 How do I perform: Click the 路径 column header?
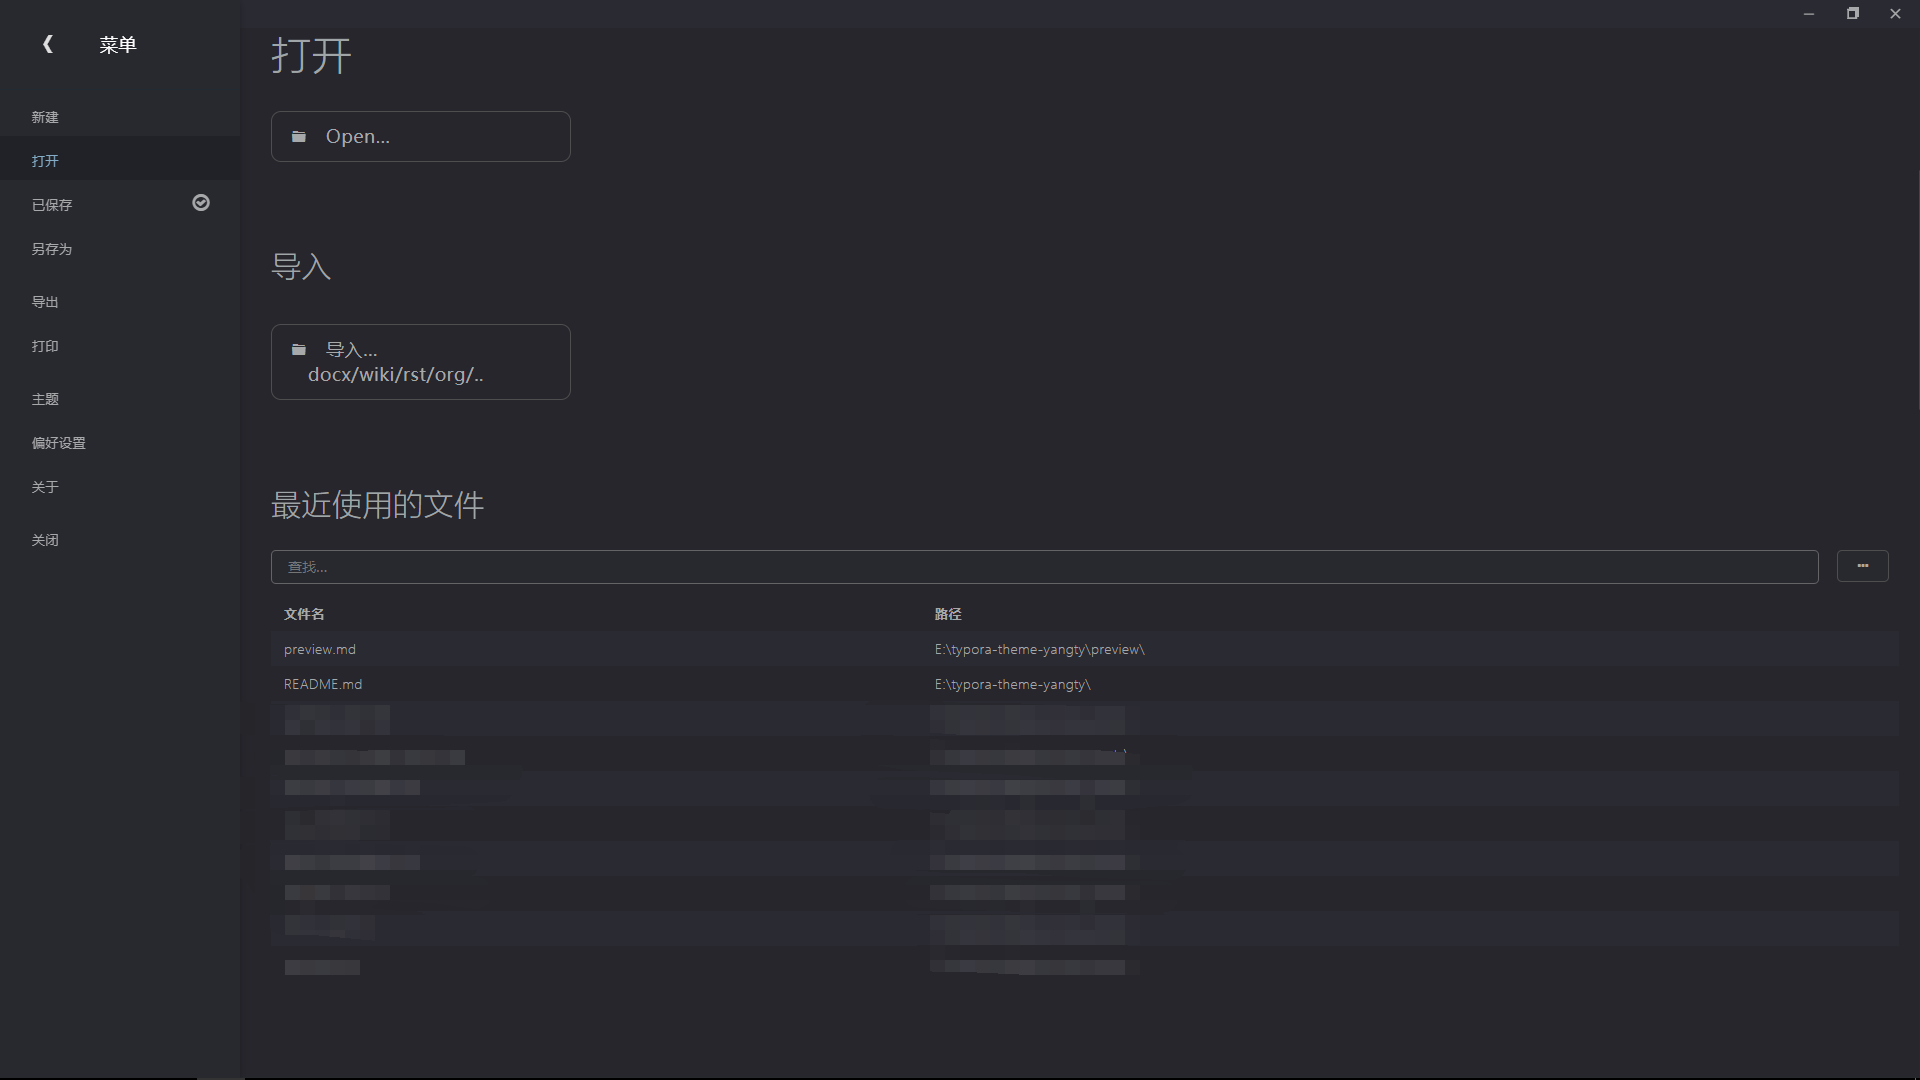948,614
